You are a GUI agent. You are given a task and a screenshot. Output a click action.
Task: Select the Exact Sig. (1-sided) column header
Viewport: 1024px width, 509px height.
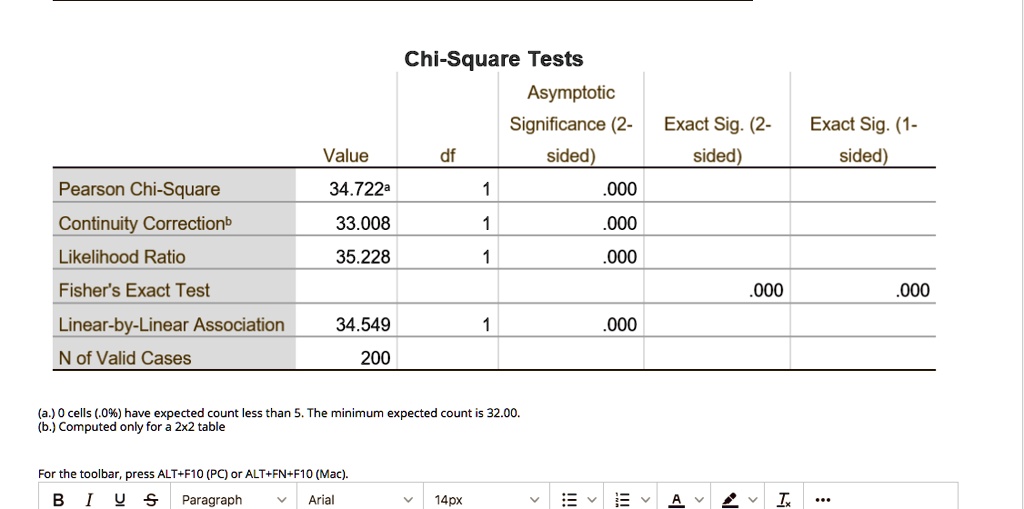tap(863, 140)
